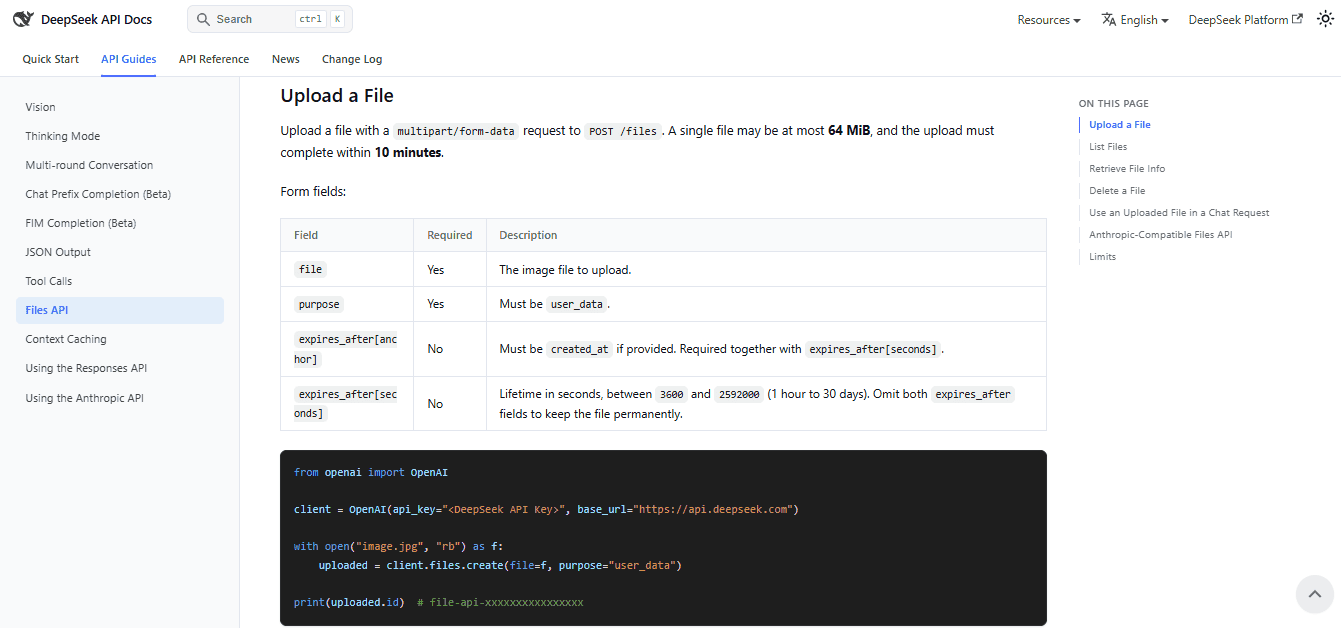Open Thinking Mode in the sidebar
The image size is (1341, 628).
120,136
